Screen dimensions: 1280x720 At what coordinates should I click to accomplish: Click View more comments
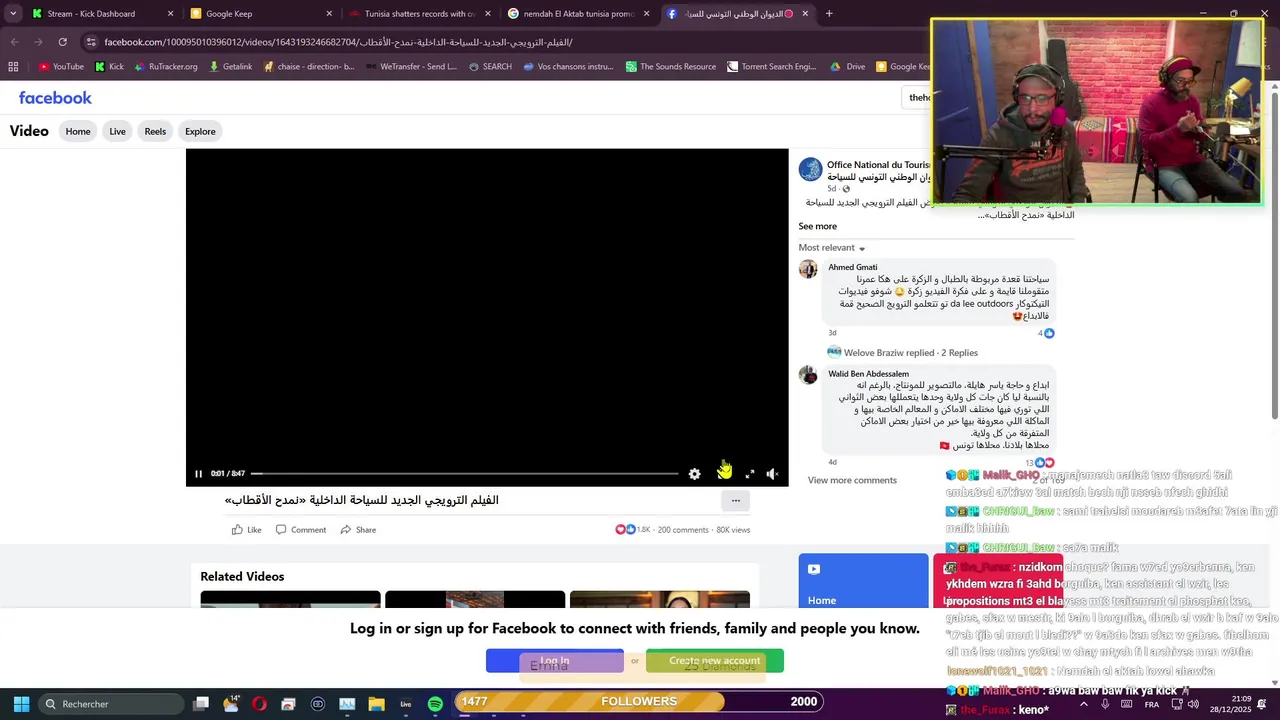tap(852, 480)
